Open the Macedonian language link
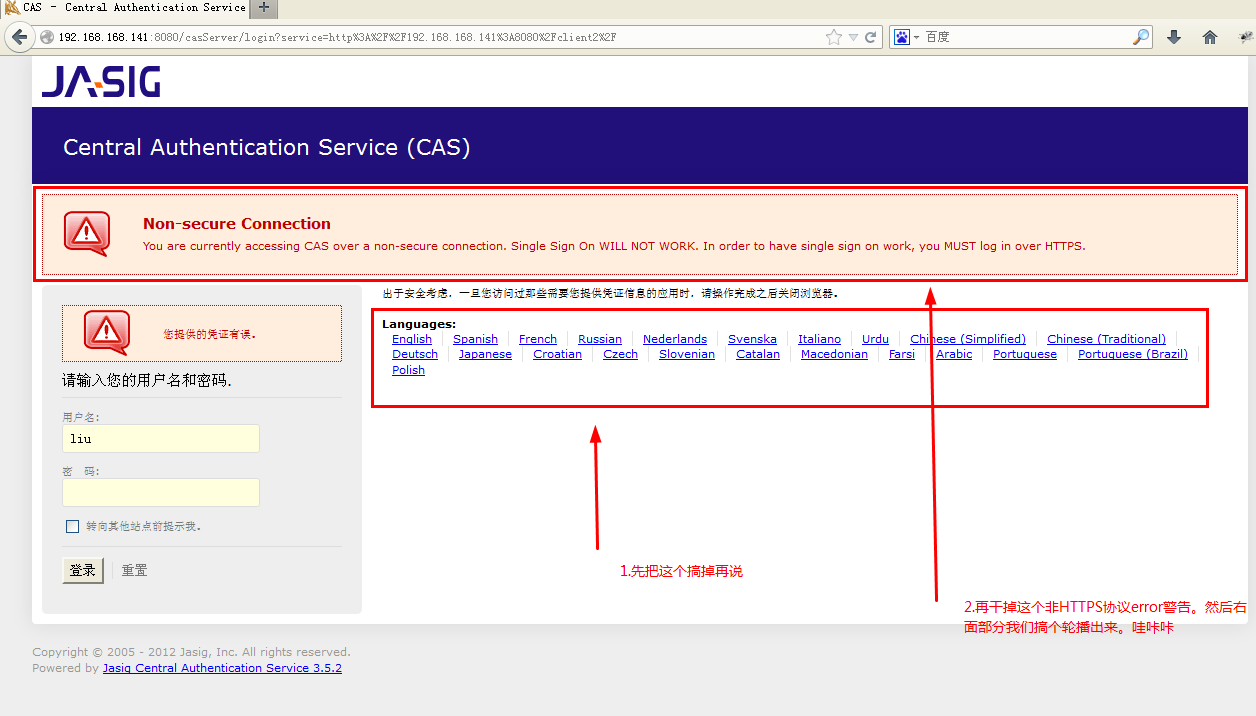Viewport: 1256px width, 716px height. point(834,354)
